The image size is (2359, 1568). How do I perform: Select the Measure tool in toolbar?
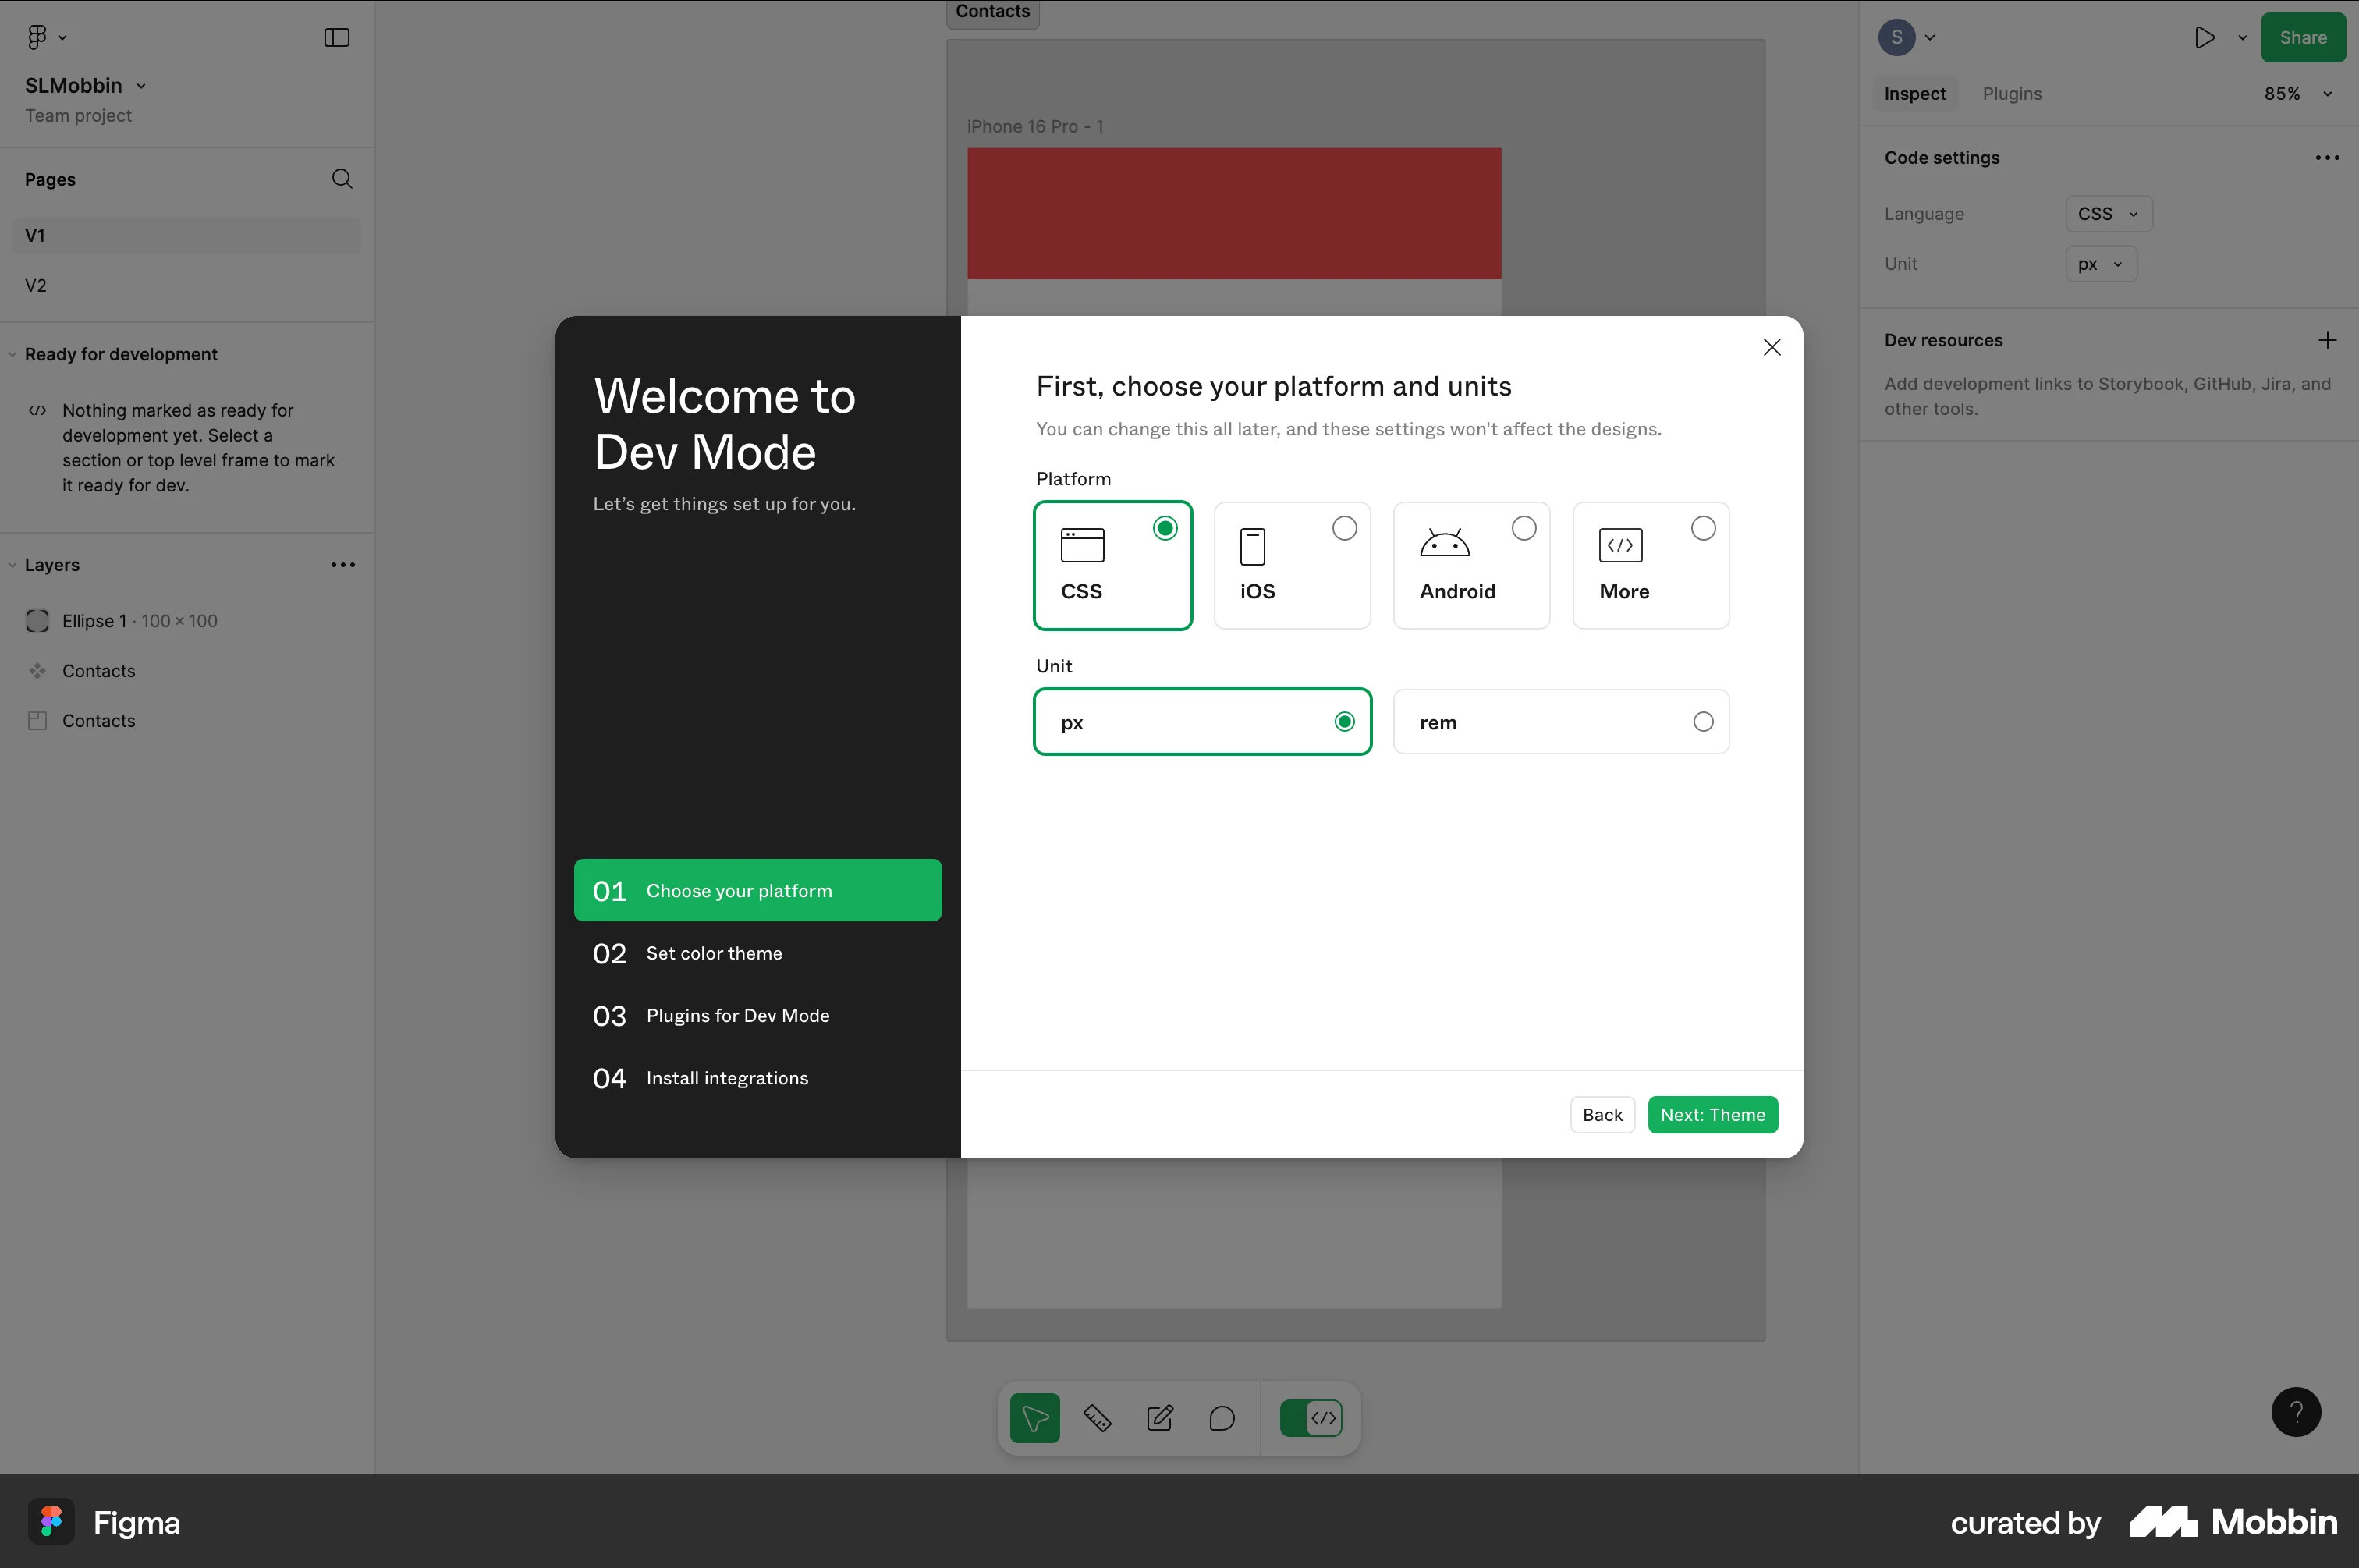pyautogui.click(x=1097, y=1418)
